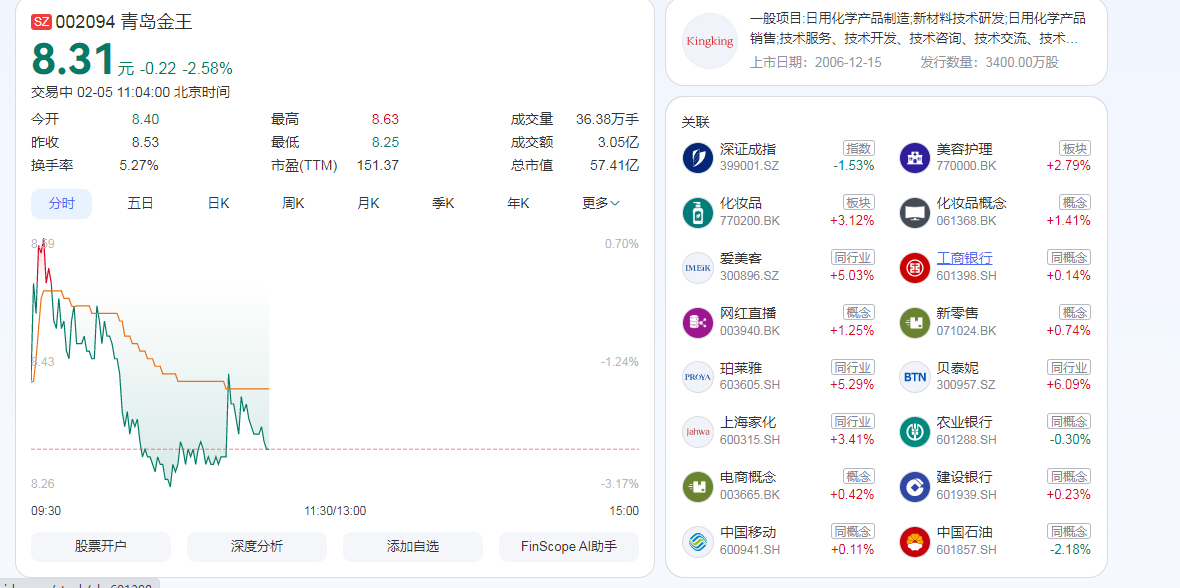1180x588 pixels.
Task: Click stock code 300896.SZ
Action: (750, 276)
